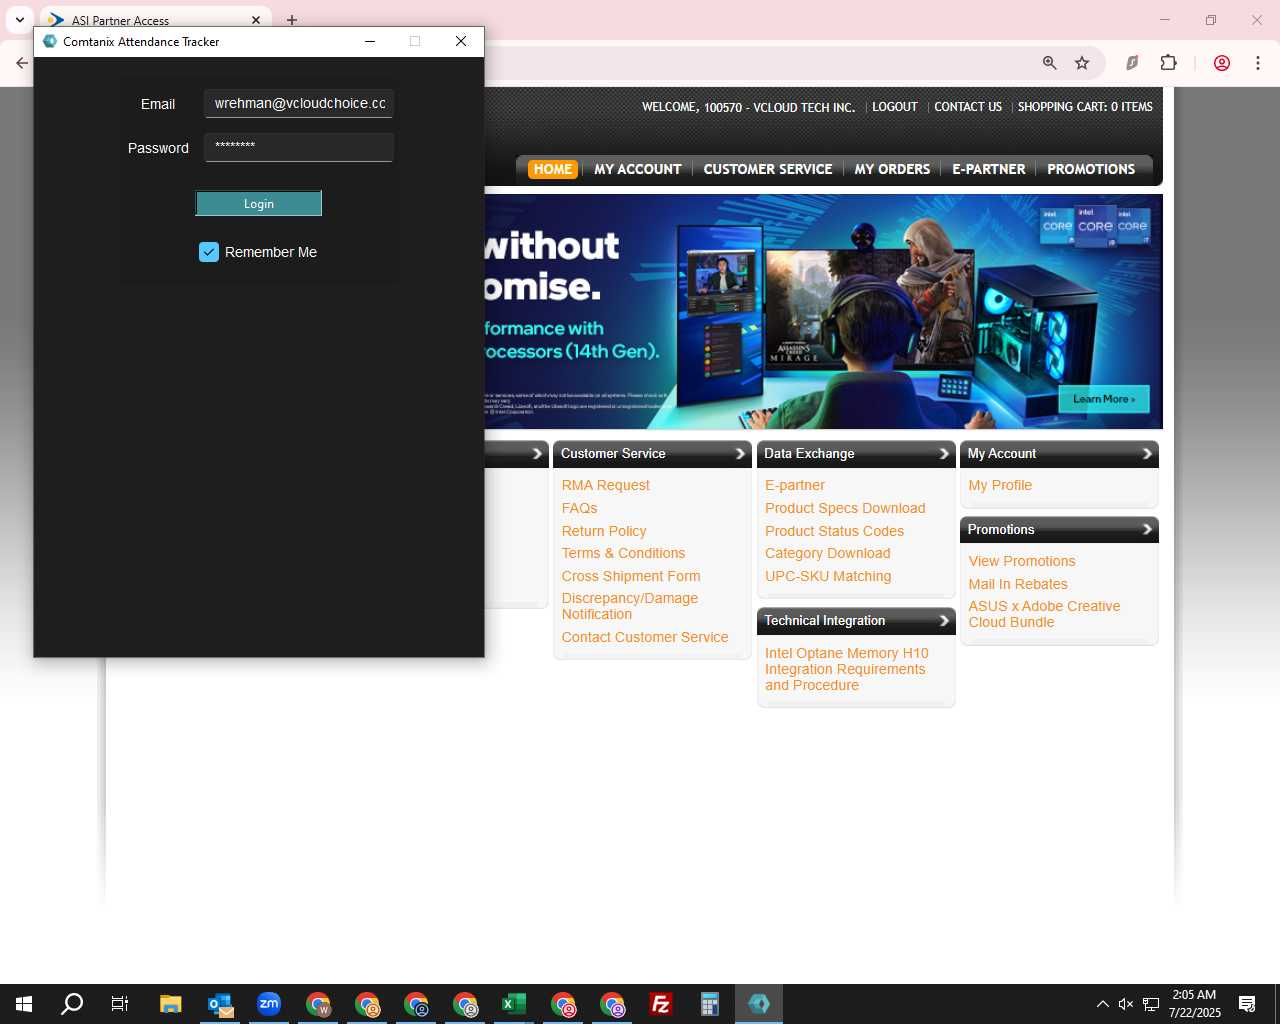1280x1024 pixels.
Task: Expand the partially hidden panel arrow beside Customer Service
Action: coord(537,454)
